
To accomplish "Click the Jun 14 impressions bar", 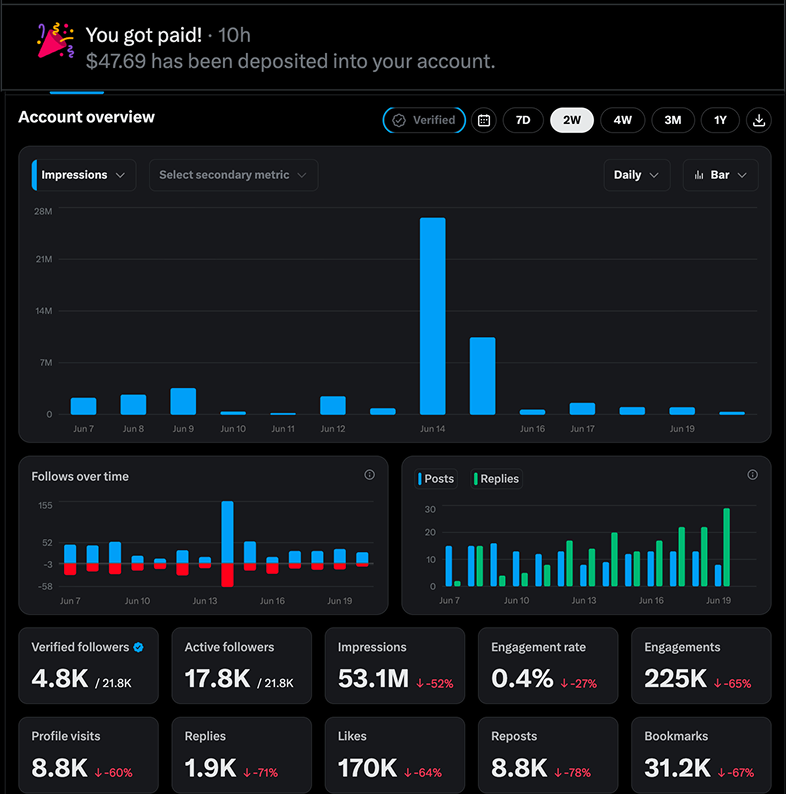I will pyautogui.click(x=433, y=316).
